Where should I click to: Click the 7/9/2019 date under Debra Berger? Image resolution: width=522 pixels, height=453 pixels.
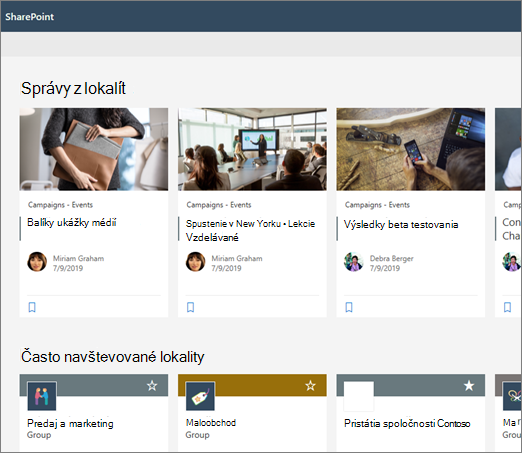point(385,268)
